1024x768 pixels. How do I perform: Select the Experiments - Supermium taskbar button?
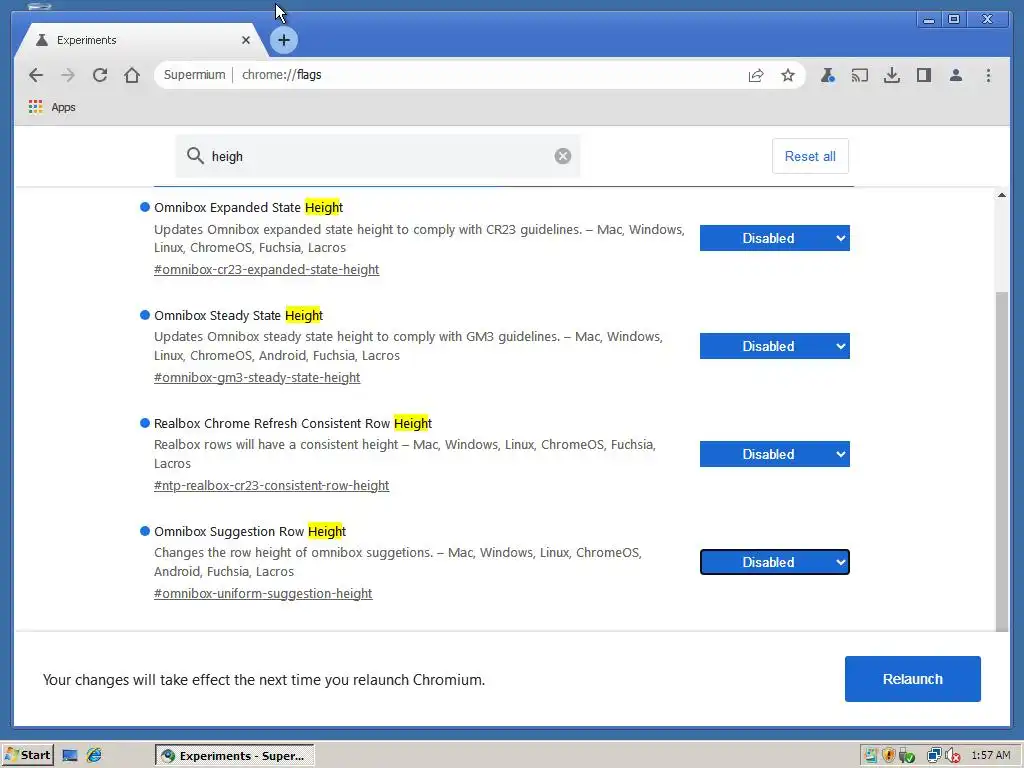point(235,756)
